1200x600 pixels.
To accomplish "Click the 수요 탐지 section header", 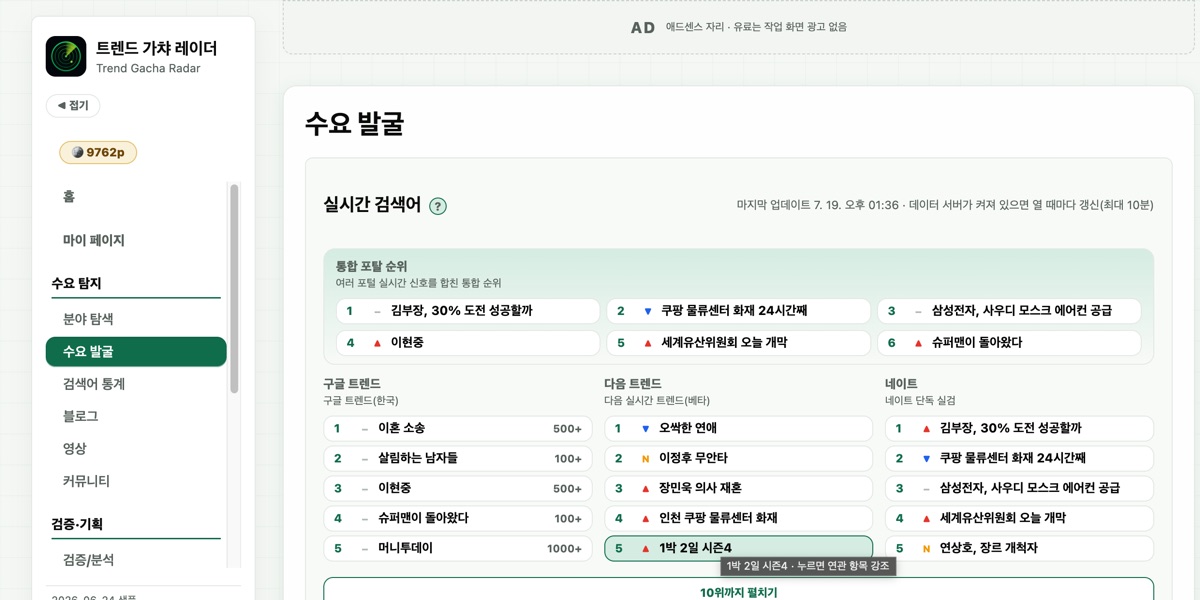I will pos(77,284).
